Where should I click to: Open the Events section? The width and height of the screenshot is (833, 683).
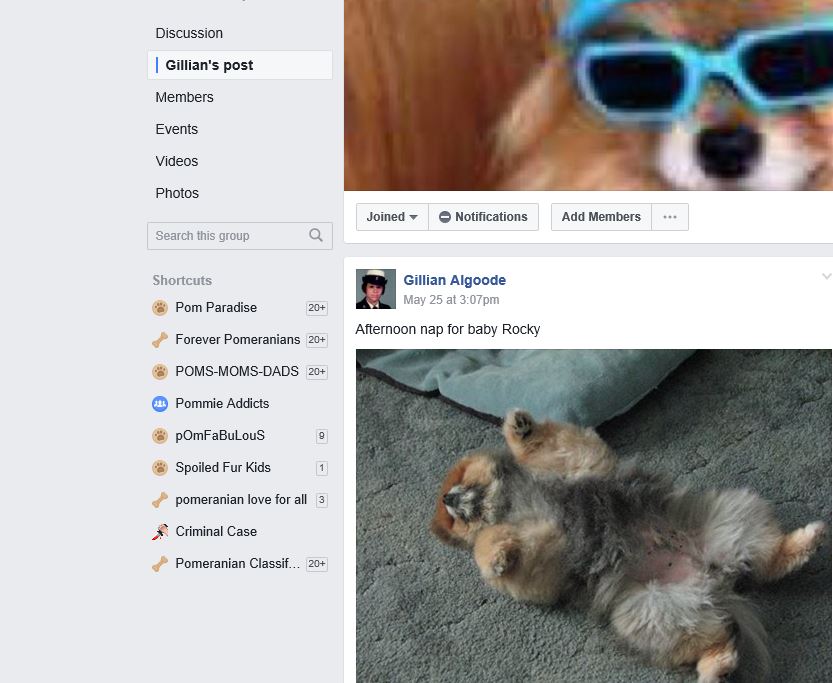pos(176,129)
